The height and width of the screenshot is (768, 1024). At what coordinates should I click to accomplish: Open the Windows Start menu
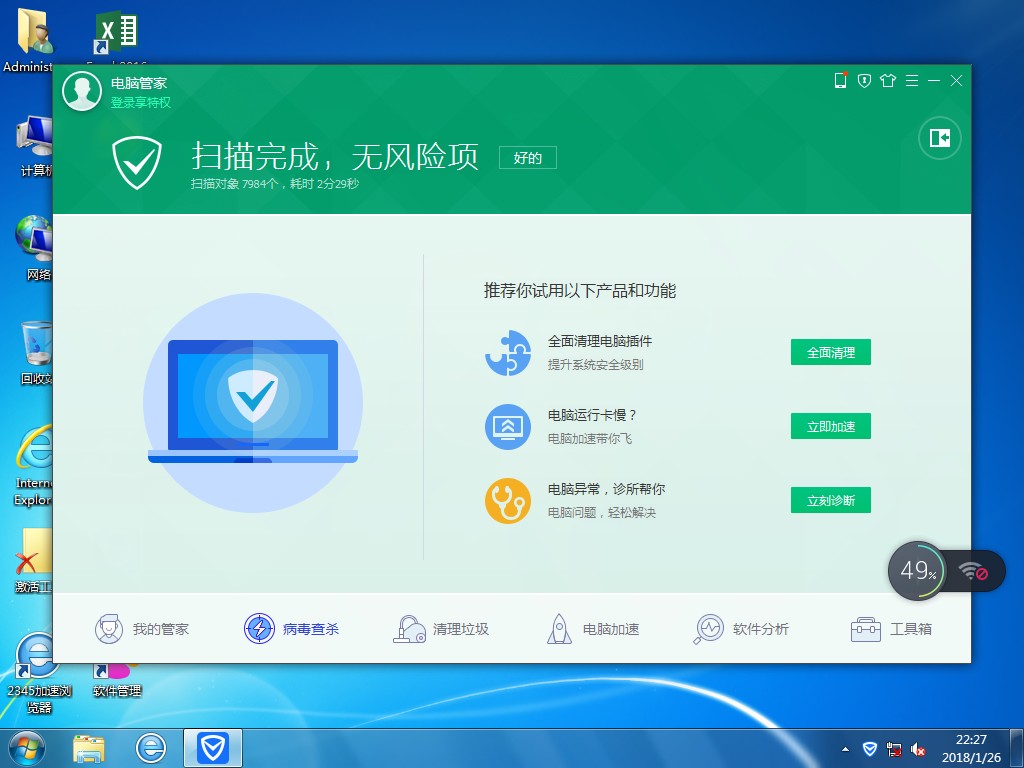coord(27,748)
